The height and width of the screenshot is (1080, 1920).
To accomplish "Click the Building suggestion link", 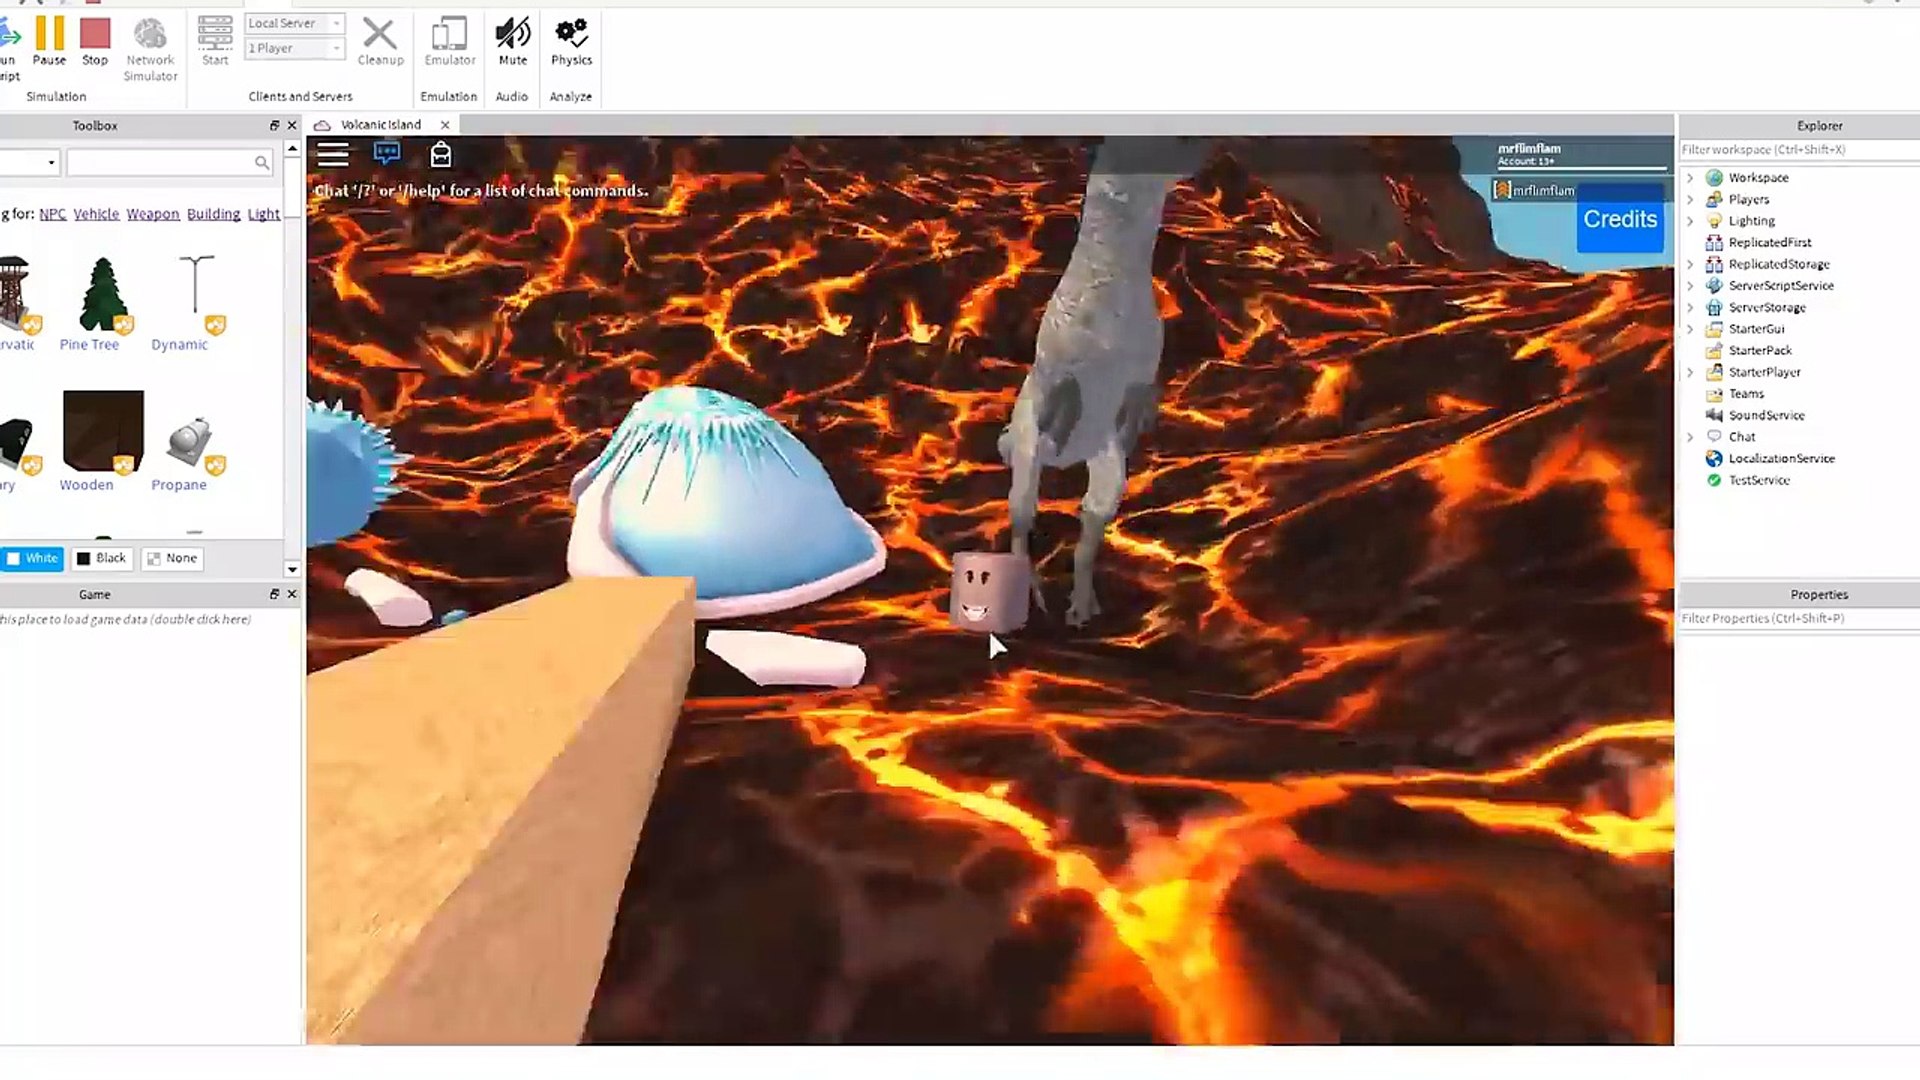I will click(214, 214).
